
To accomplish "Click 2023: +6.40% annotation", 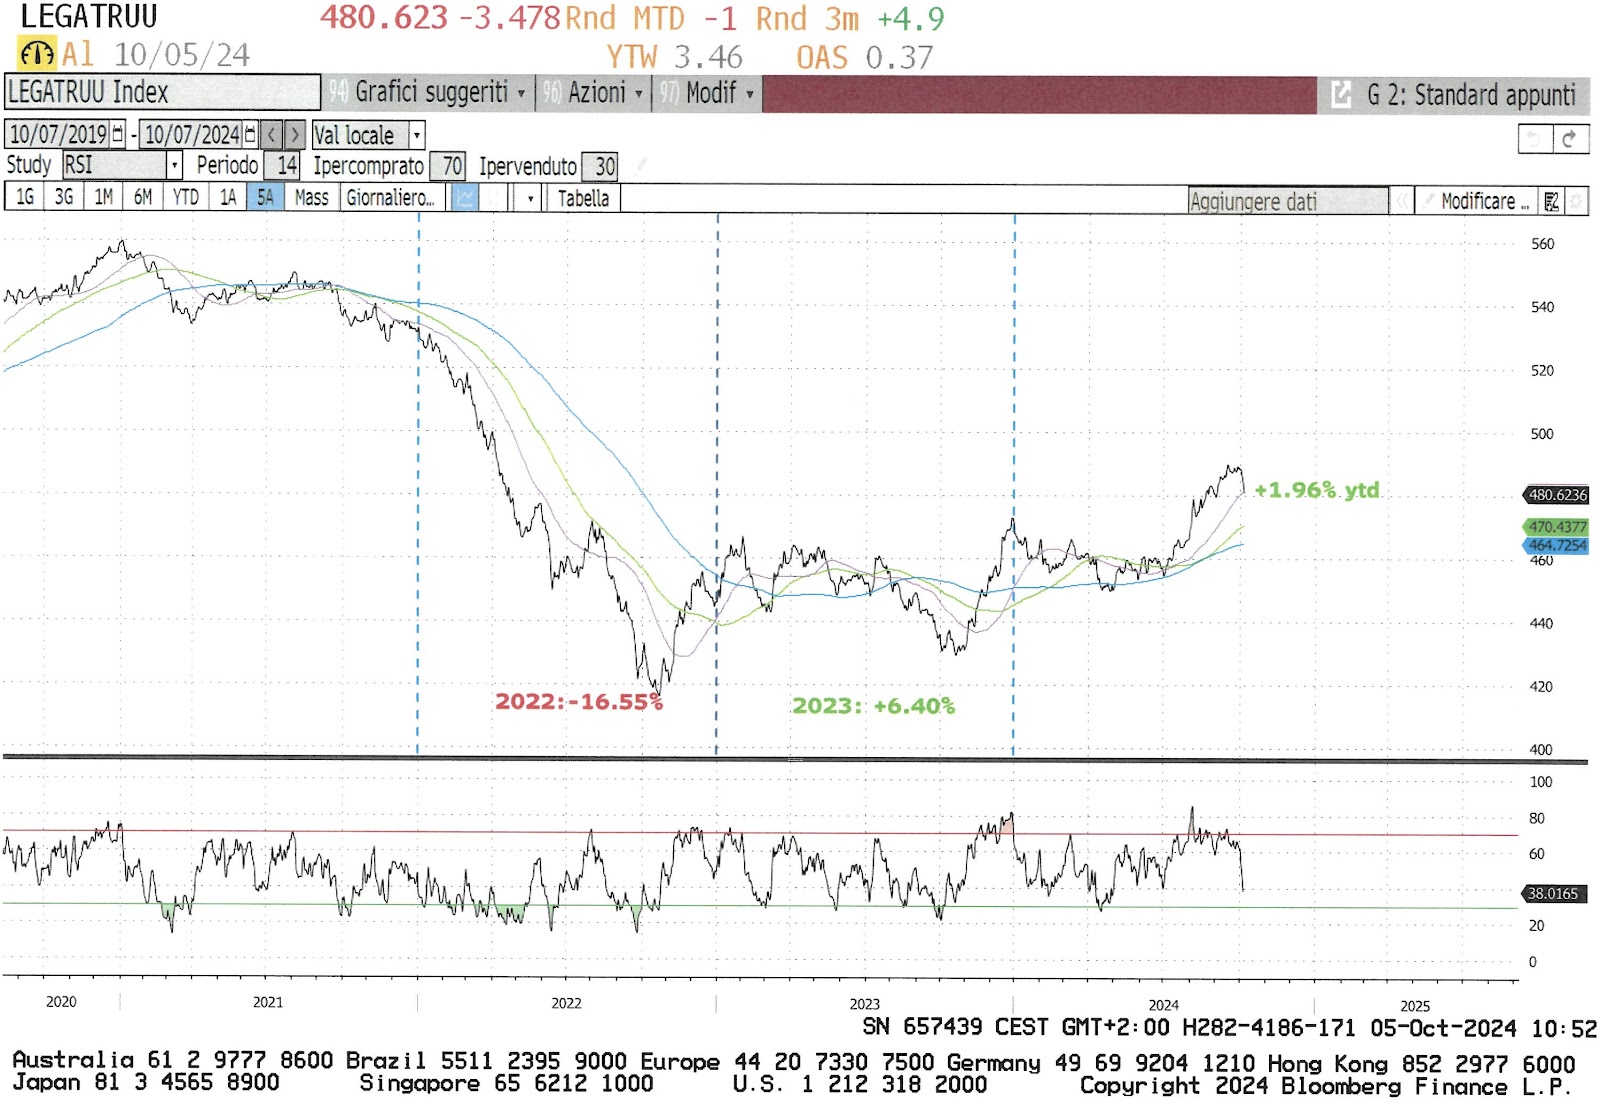I will (x=873, y=706).
